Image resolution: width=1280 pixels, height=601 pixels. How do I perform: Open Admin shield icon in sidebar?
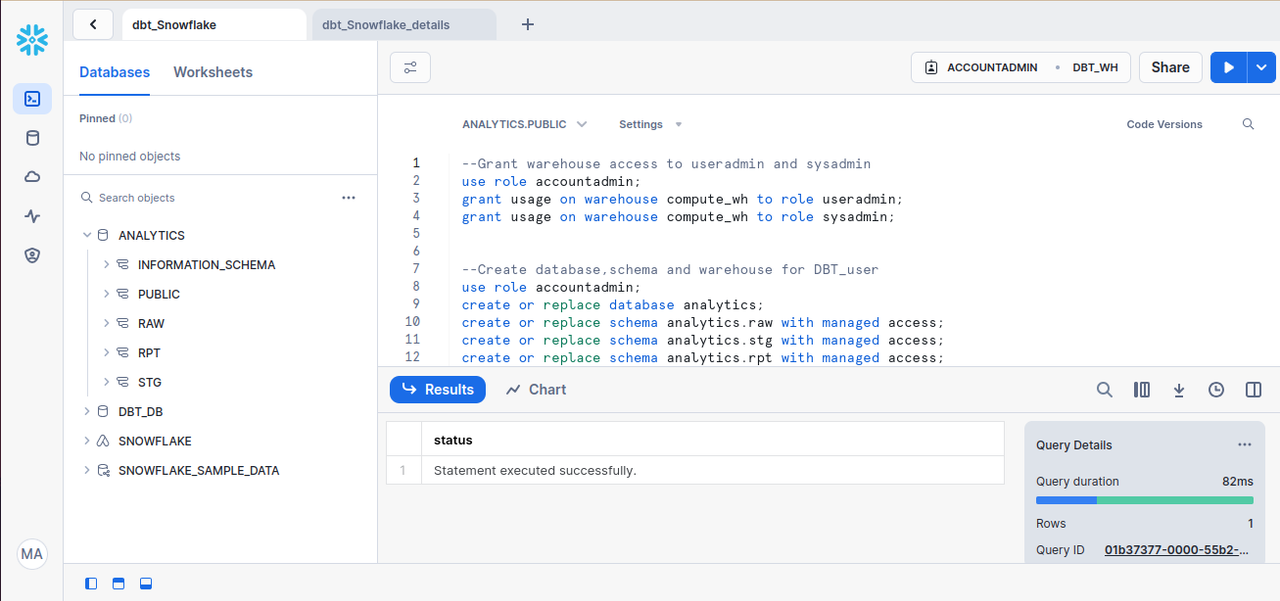32,255
